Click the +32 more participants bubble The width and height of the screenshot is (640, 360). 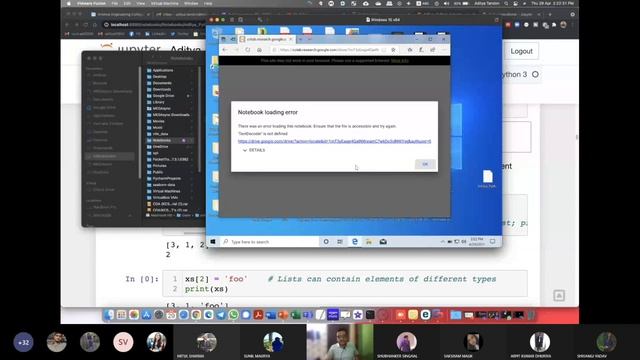[24, 342]
